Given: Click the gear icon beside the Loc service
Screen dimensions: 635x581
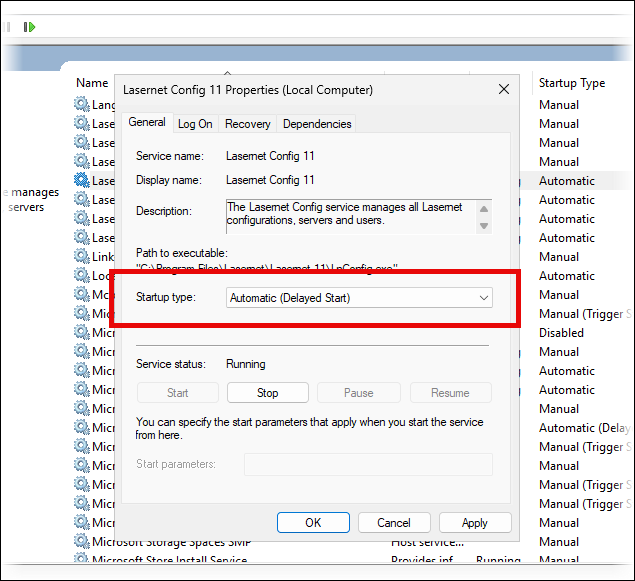Looking at the screenshot, I should coord(82,275).
